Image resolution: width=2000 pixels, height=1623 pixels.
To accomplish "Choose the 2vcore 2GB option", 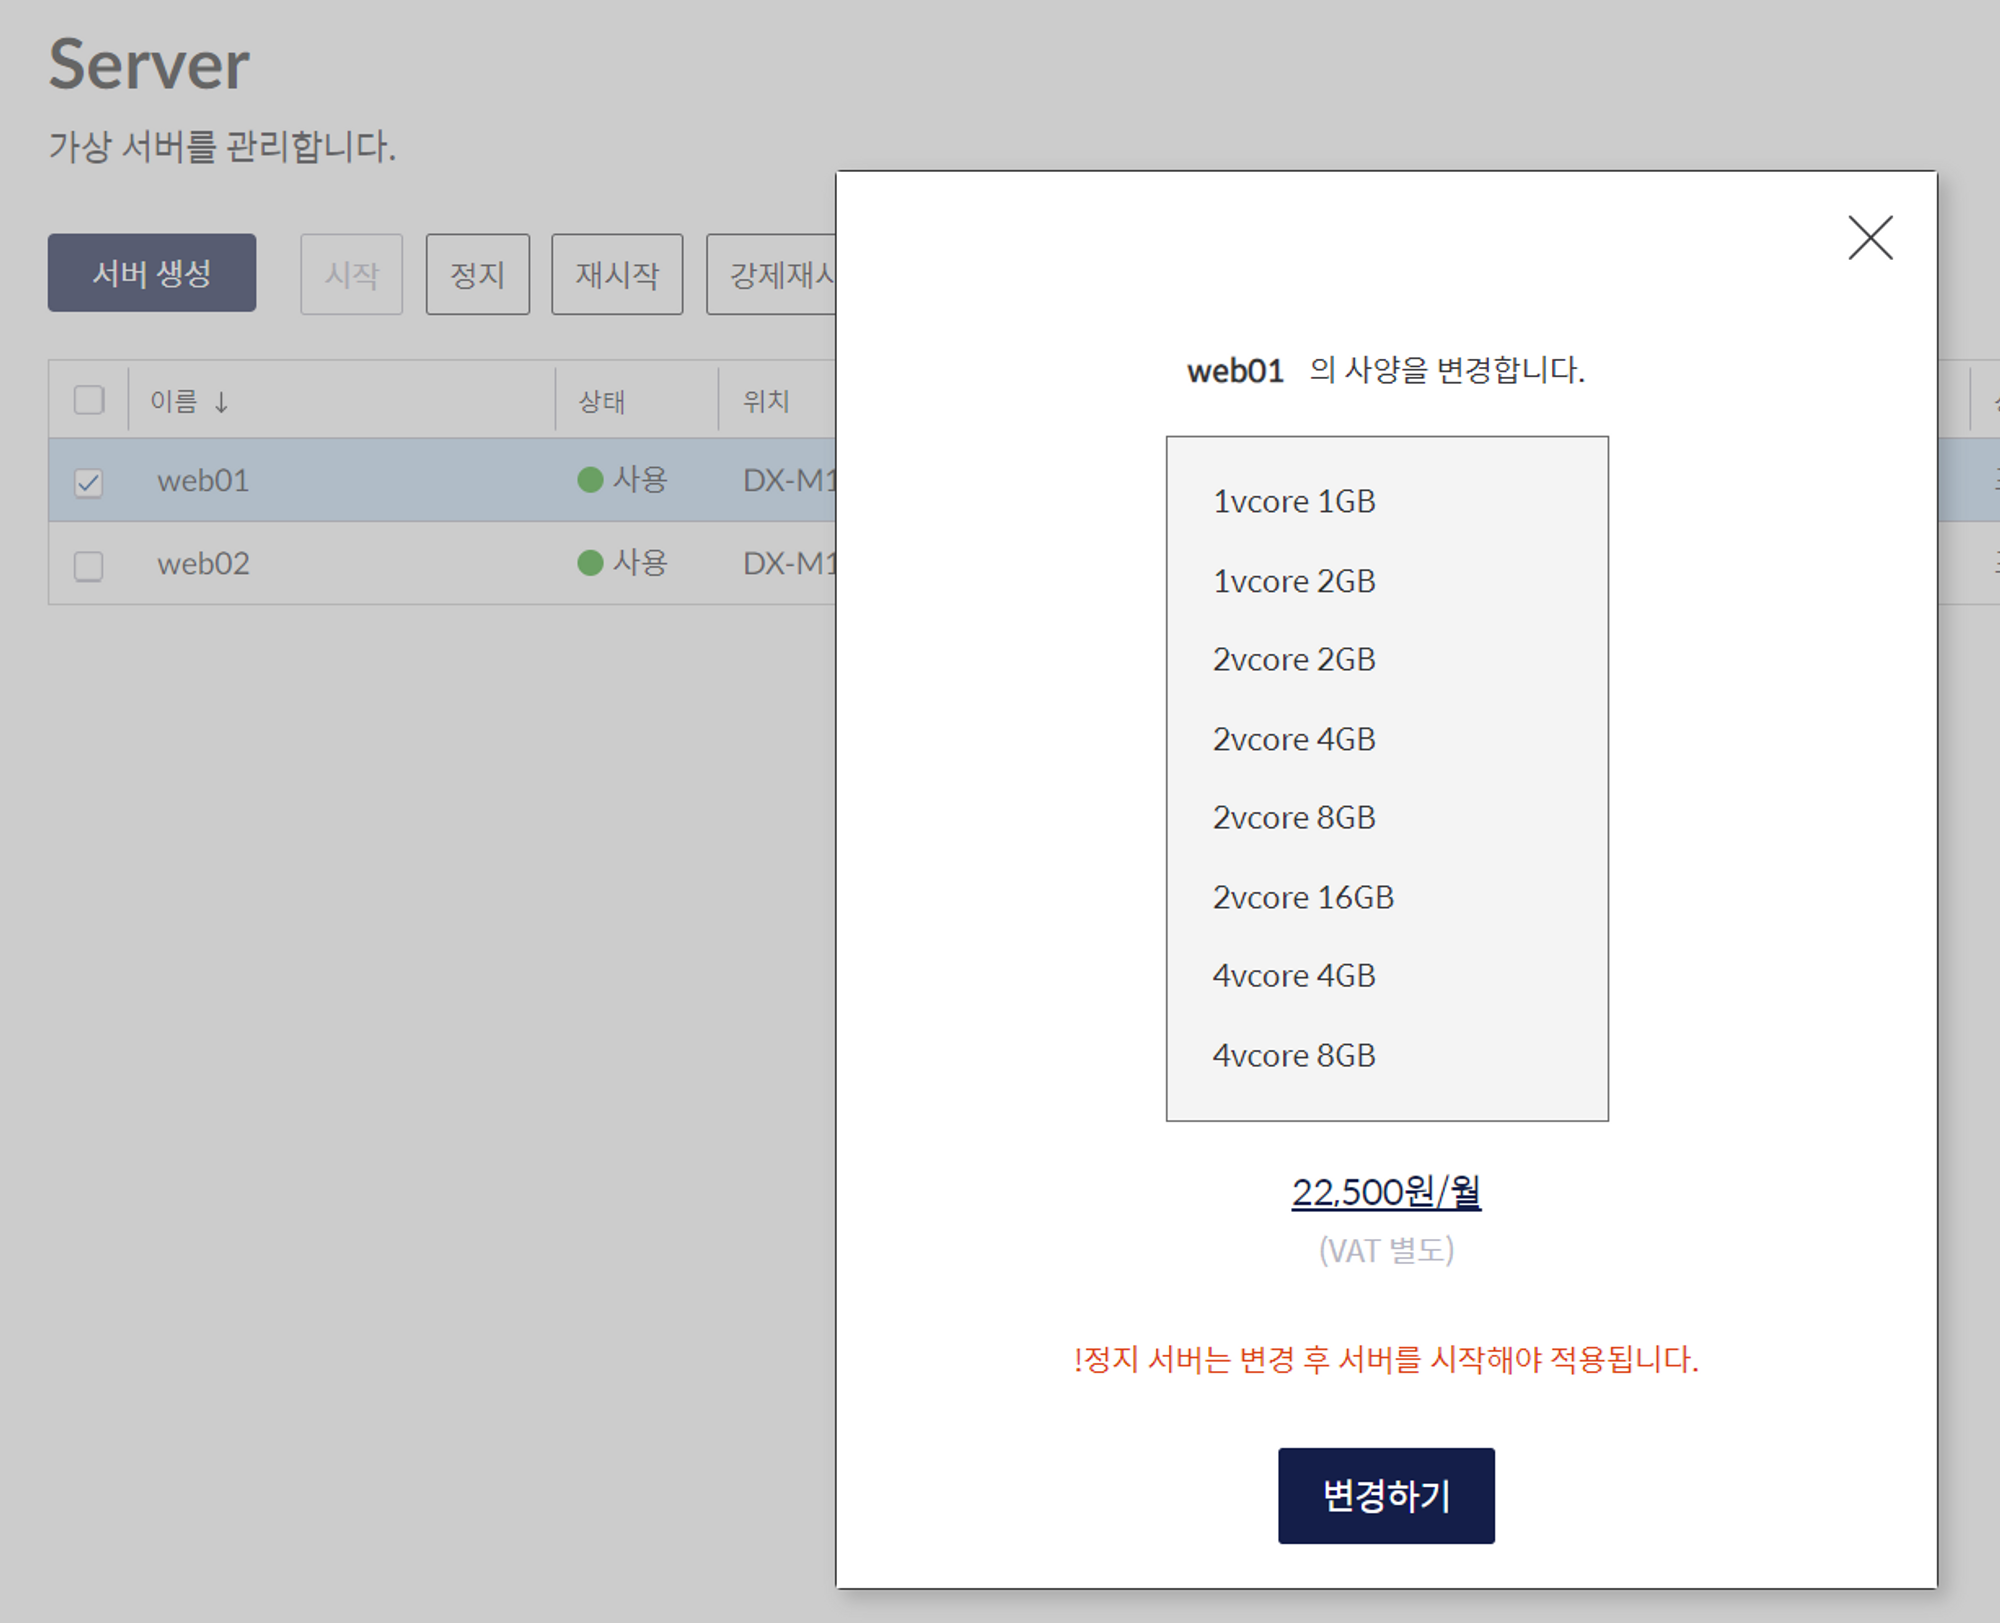I will [x=1293, y=660].
